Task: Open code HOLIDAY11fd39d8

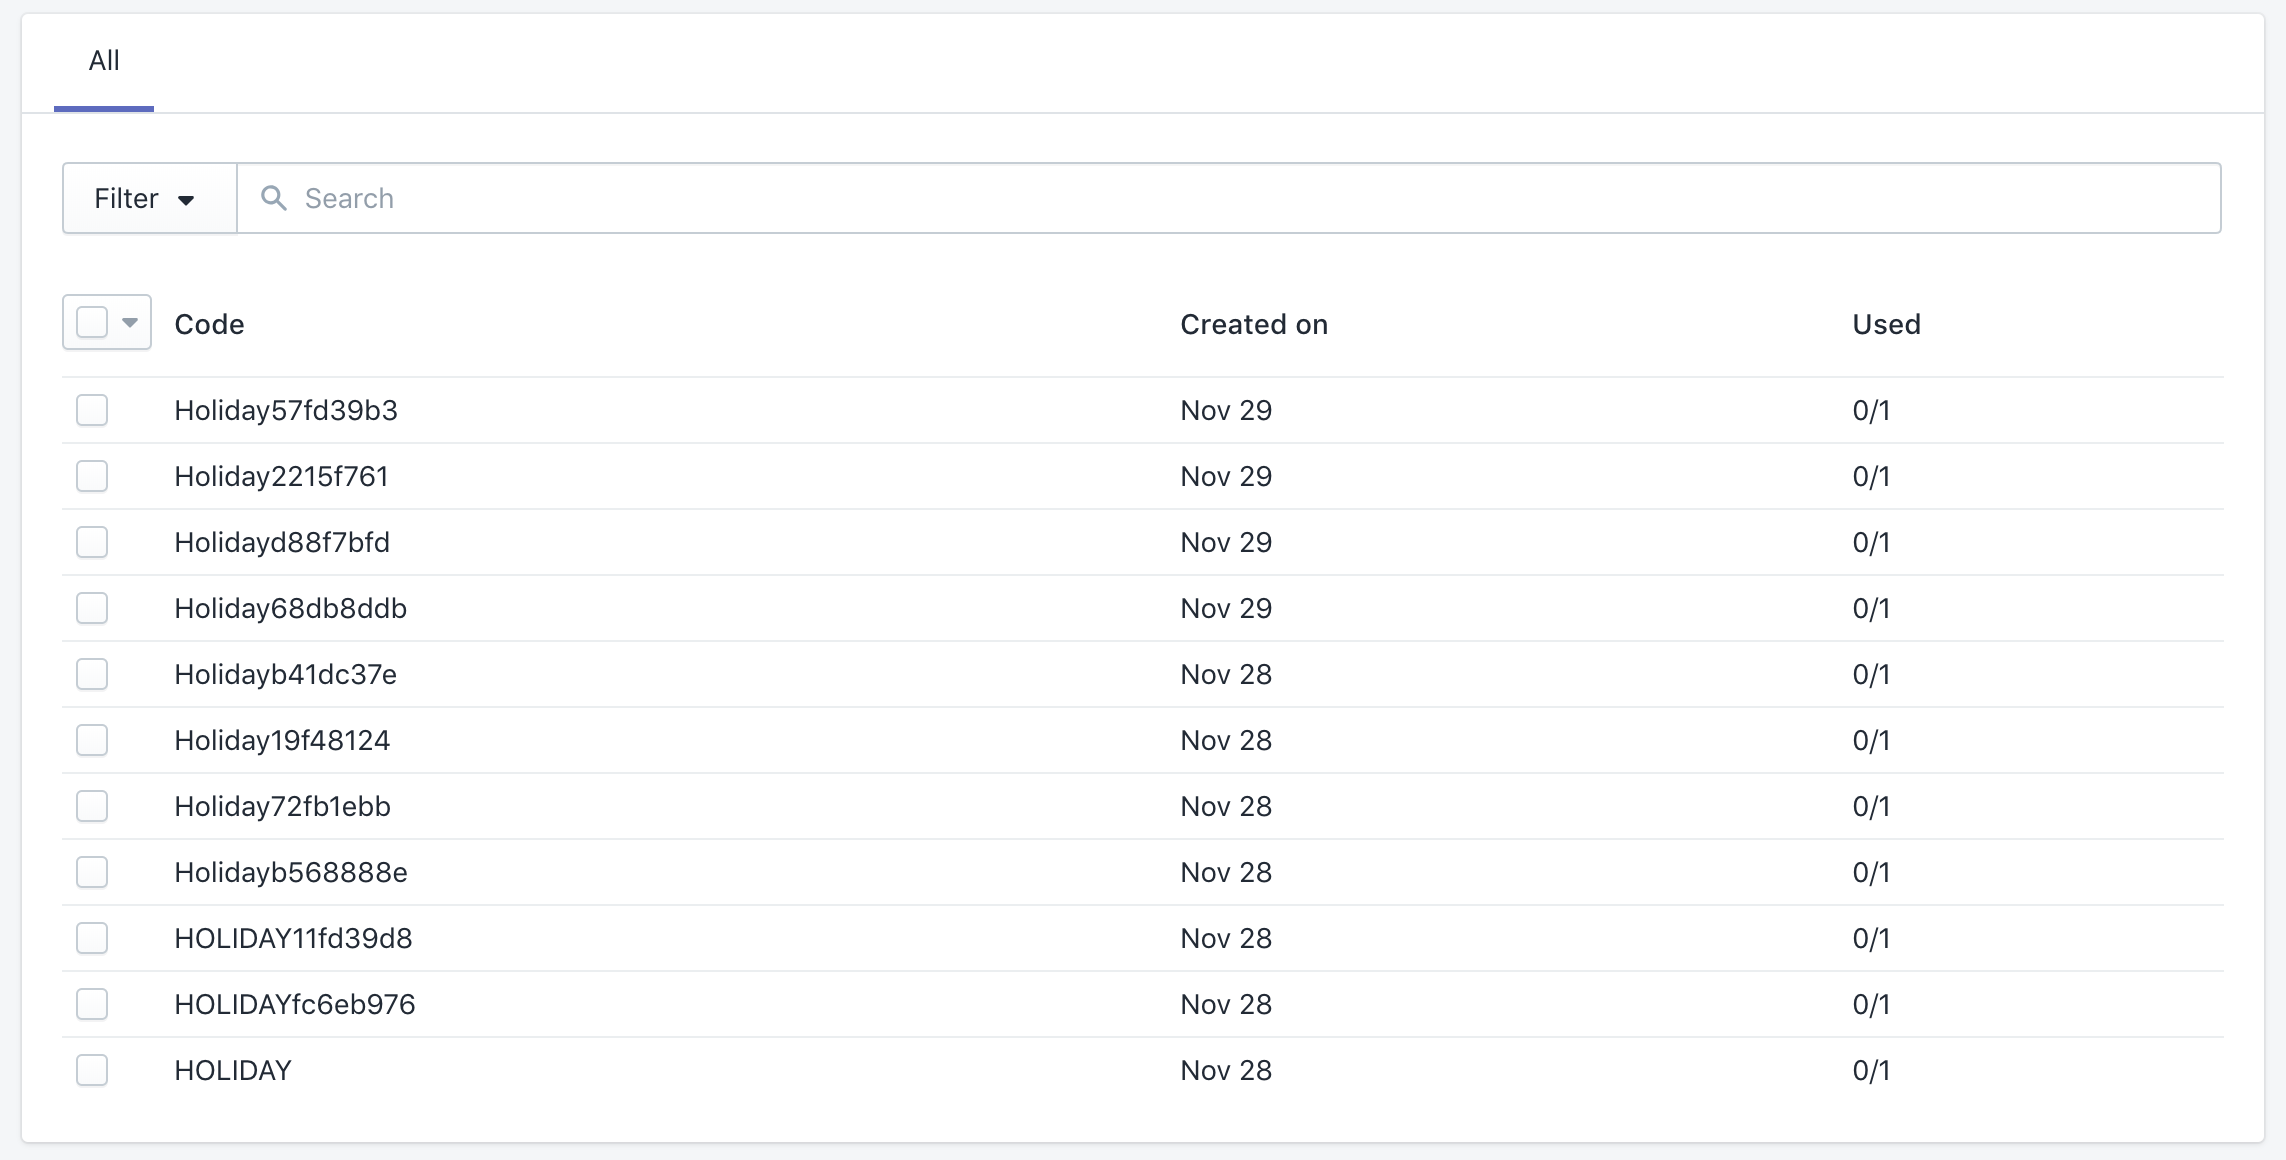Action: (293, 938)
